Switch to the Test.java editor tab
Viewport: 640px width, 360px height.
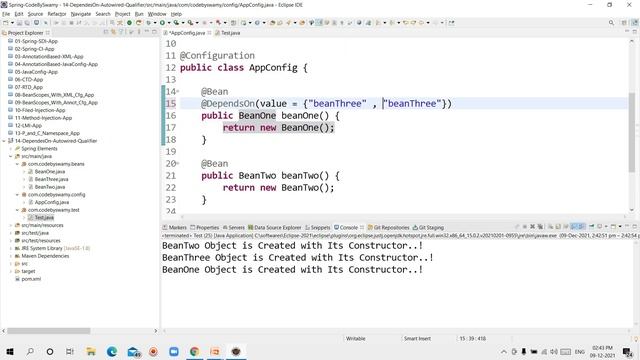point(227,33)
